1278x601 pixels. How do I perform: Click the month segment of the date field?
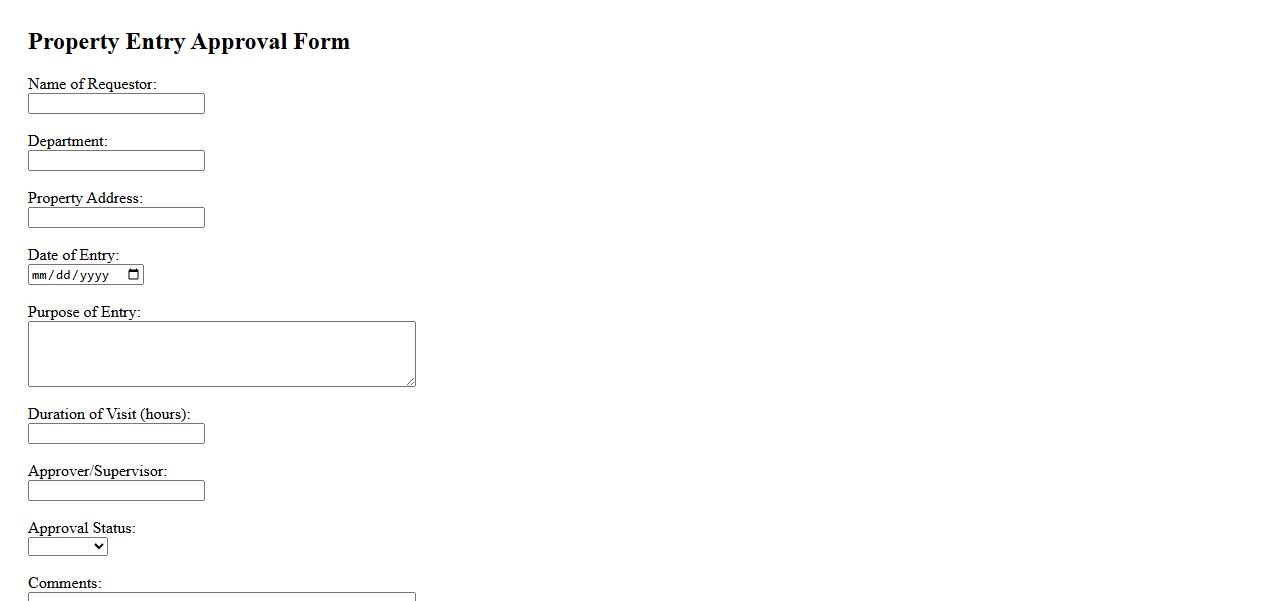pyautogui.click(x=40, y=275)
